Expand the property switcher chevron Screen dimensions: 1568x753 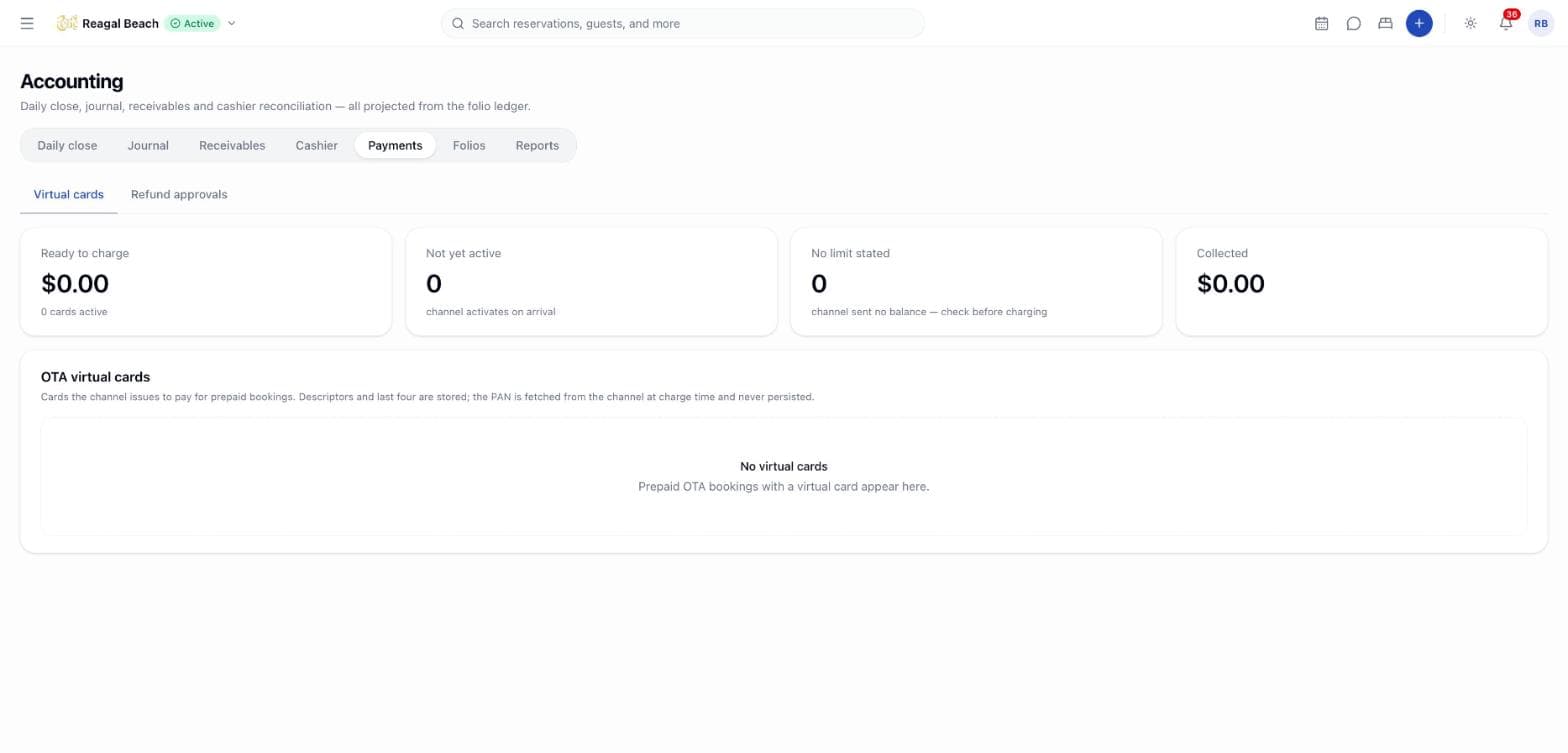click(231, 23)
